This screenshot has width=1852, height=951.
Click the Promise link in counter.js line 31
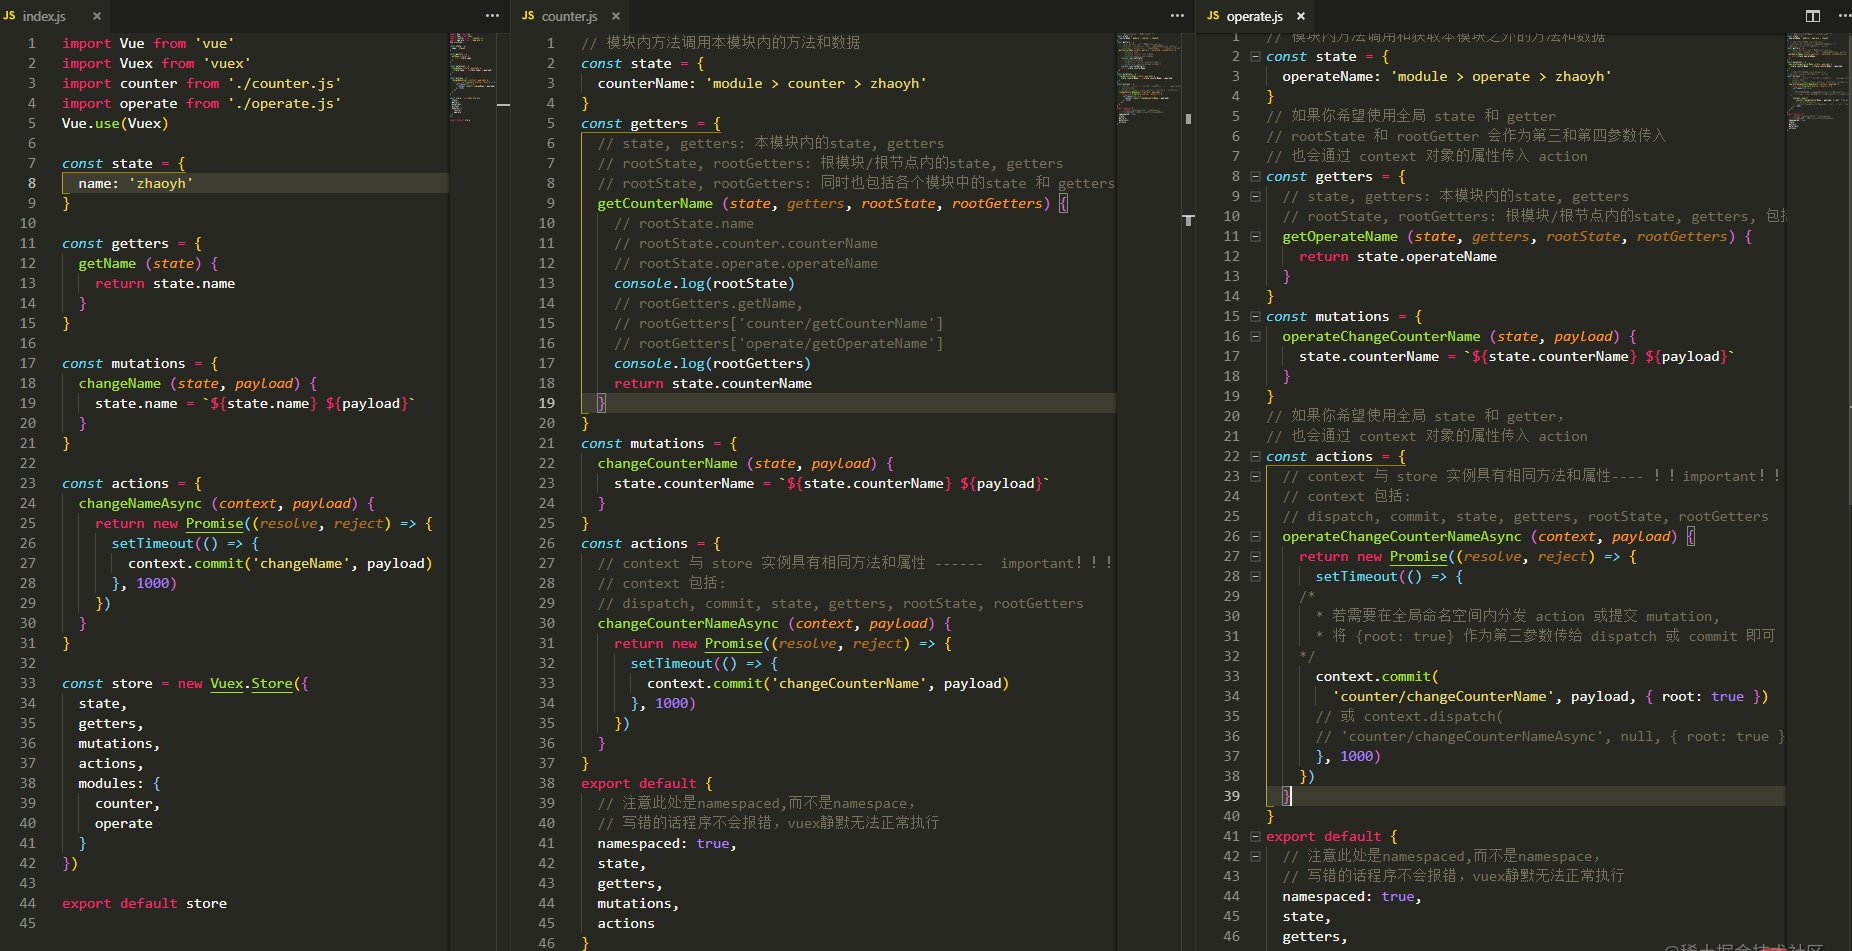734,643
